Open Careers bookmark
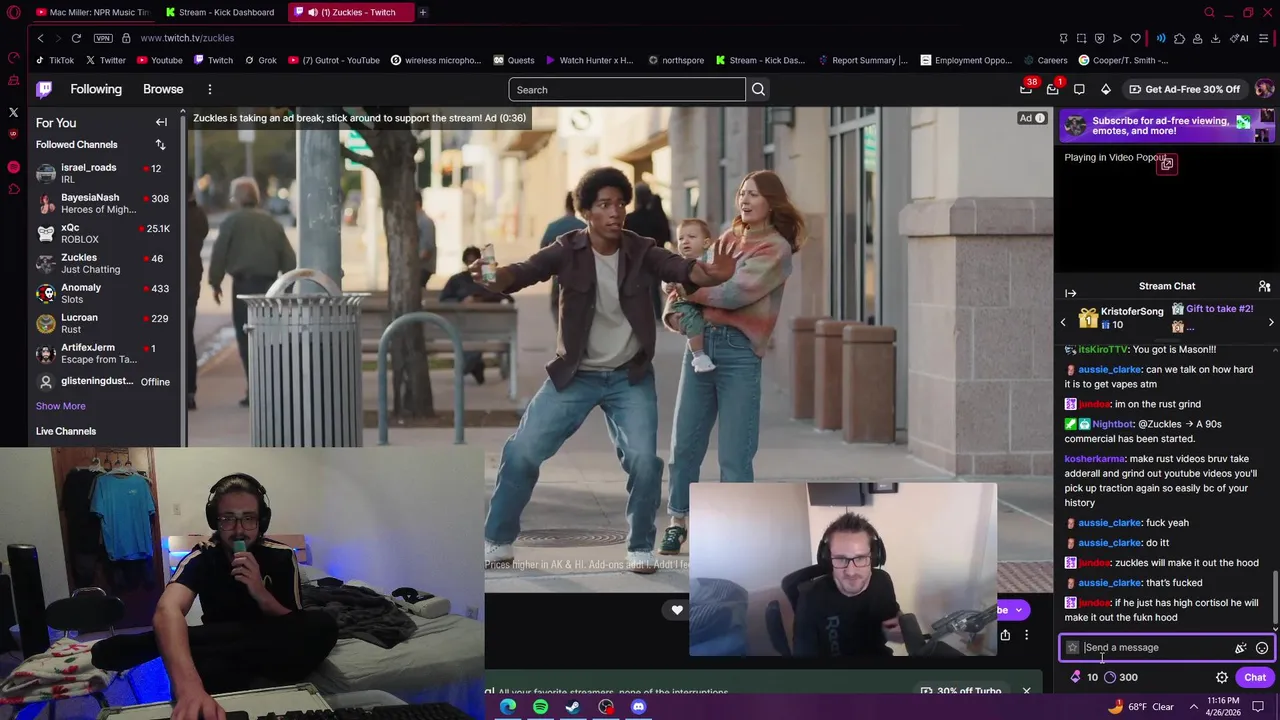Screen dimensions: 1280x720 [x=1044, y=60]
